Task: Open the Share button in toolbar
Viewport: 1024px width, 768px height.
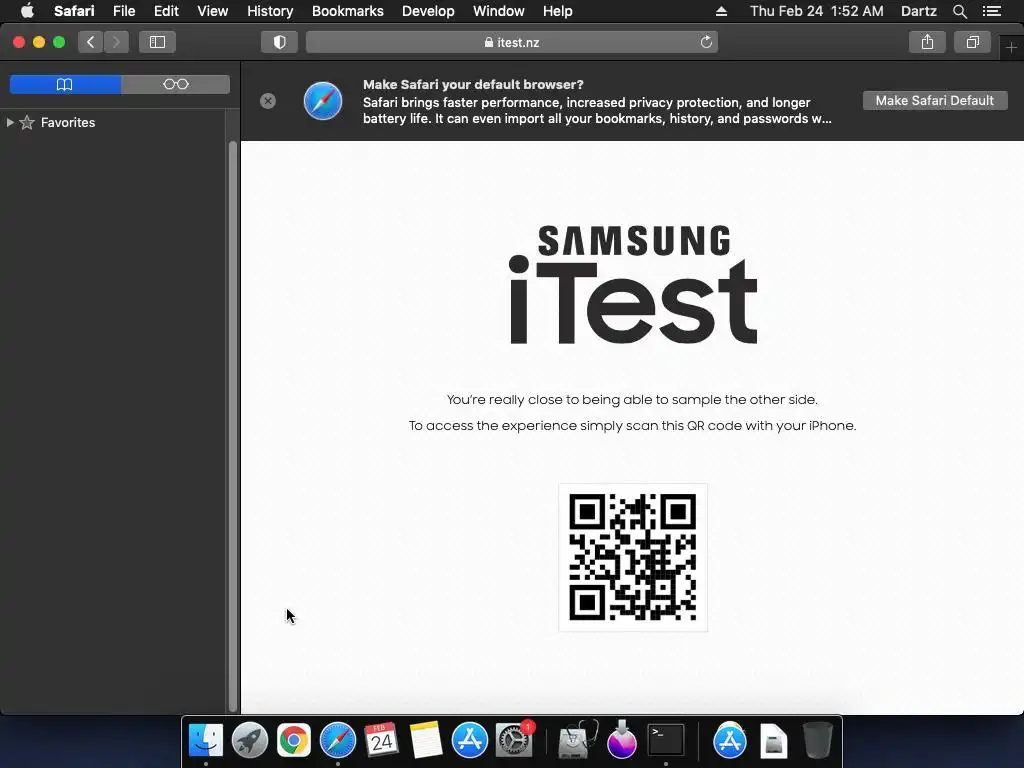Action: pos(927,42)
